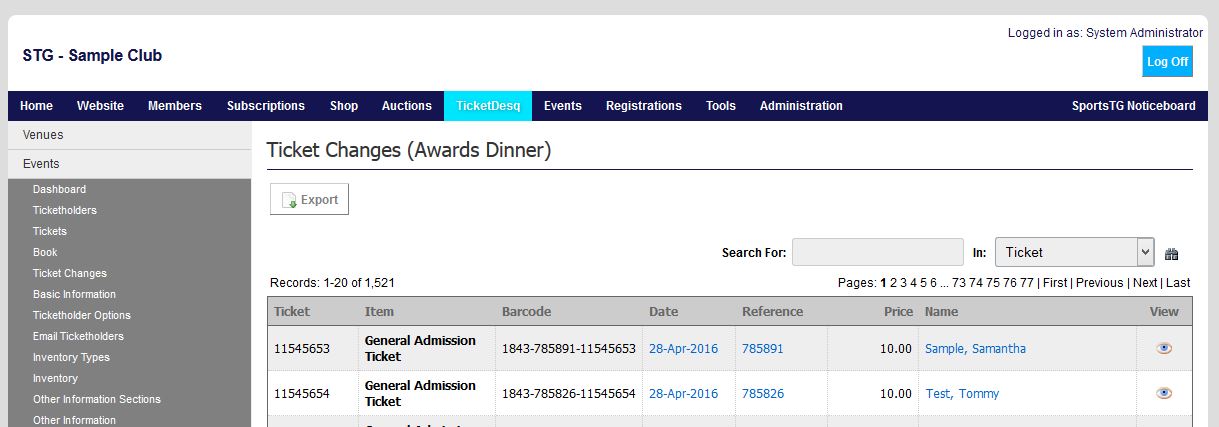Image resolution: width=1219 pixels, height=427 pixels.
Task: Go to the First page
Action: [x=1055, y=283]
